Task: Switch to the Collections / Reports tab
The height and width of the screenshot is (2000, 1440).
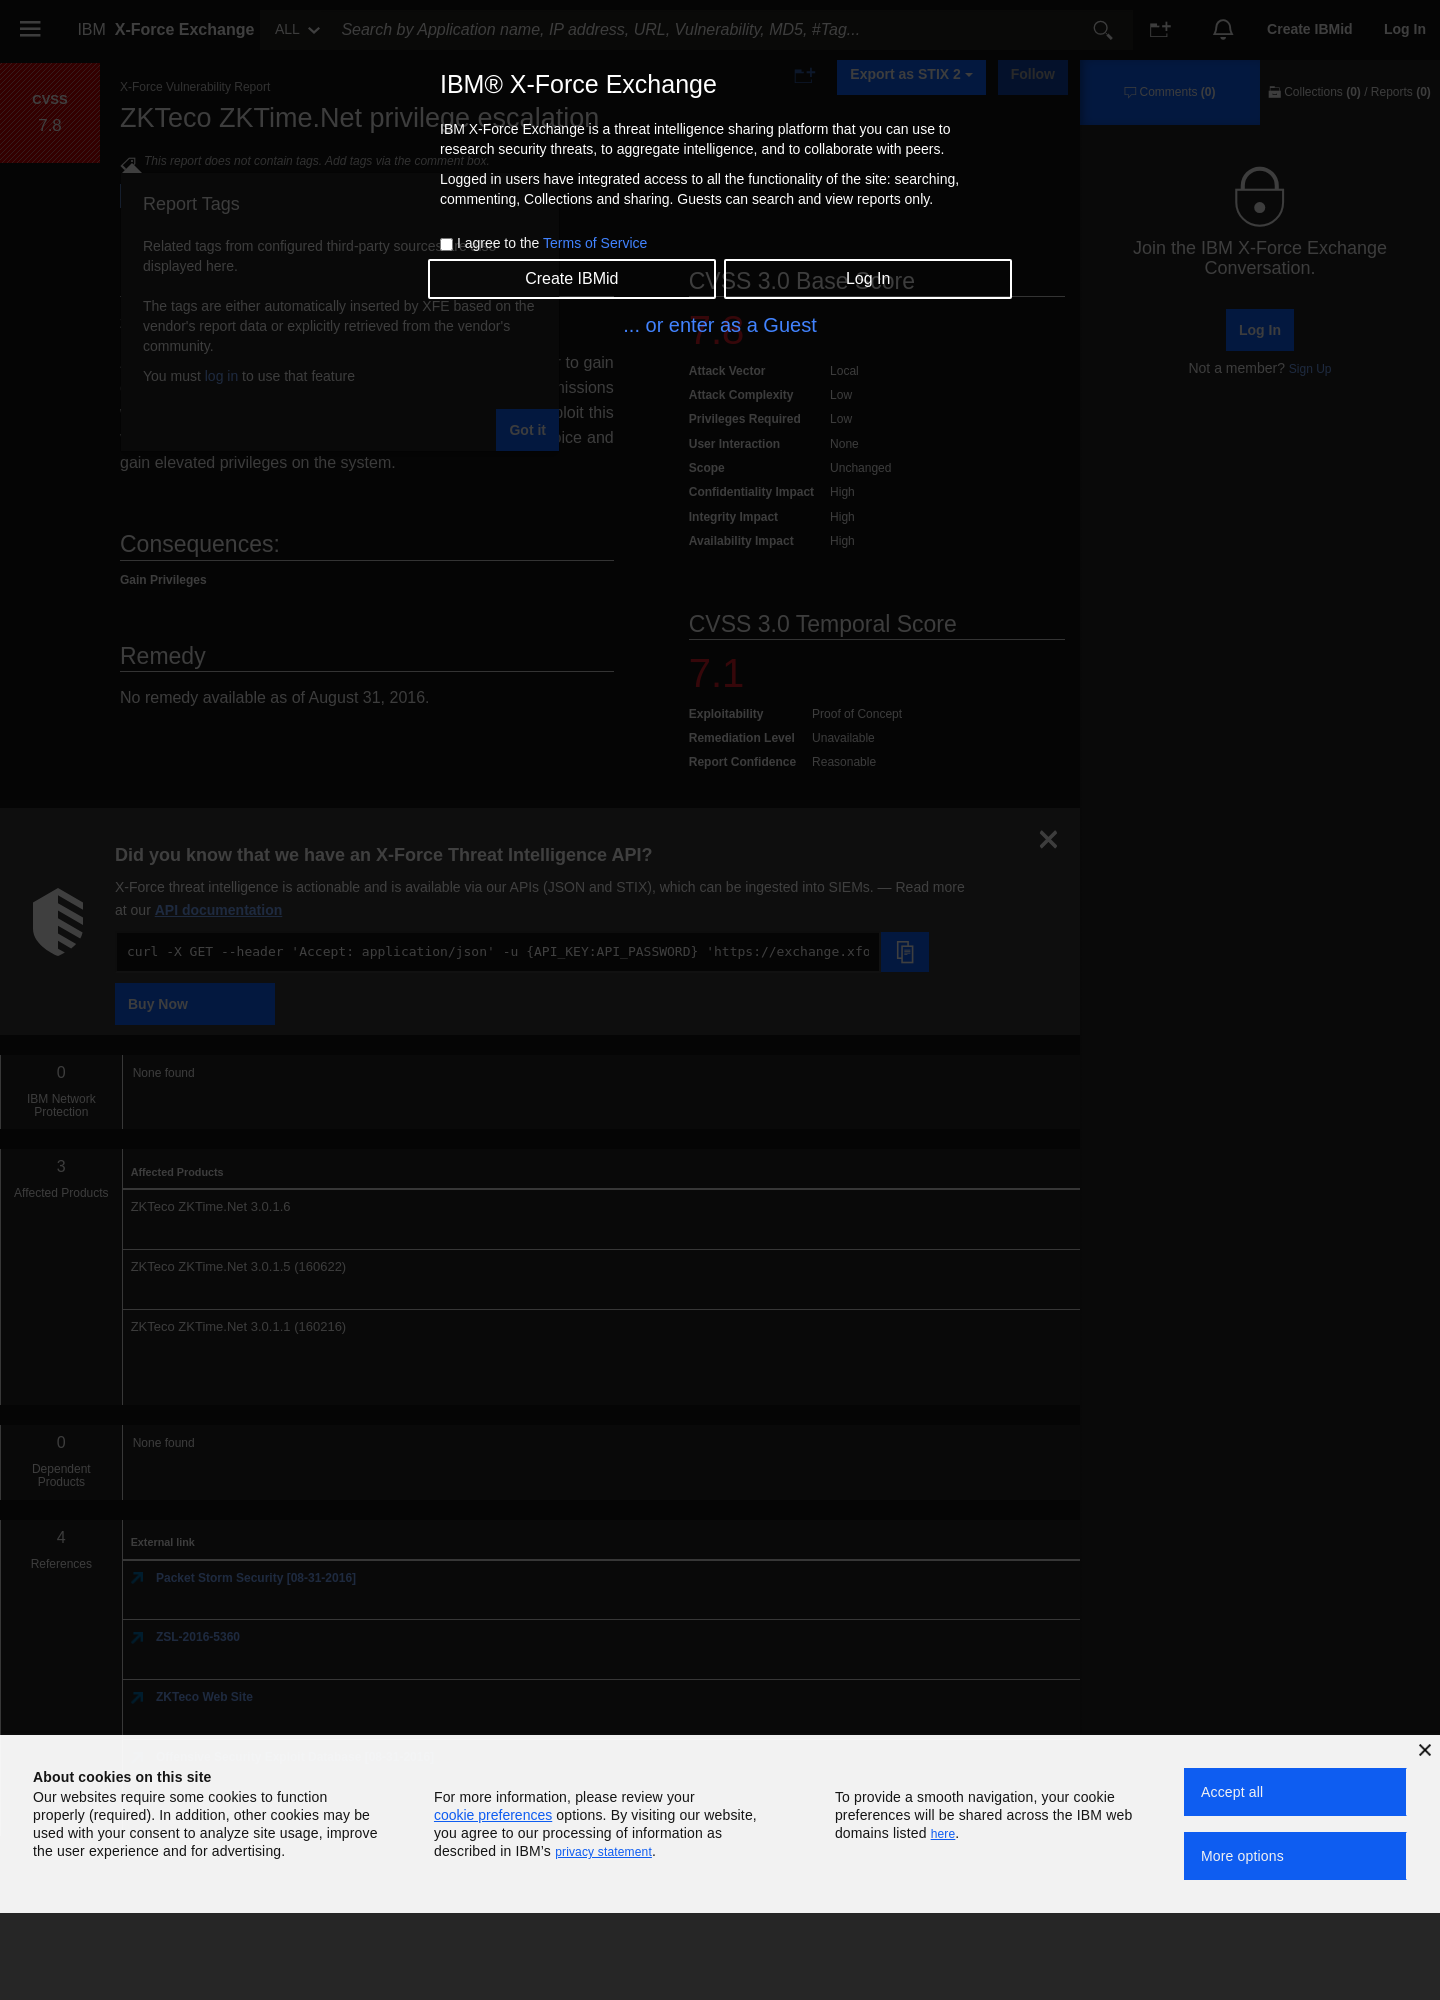Action: [1350, 92]
